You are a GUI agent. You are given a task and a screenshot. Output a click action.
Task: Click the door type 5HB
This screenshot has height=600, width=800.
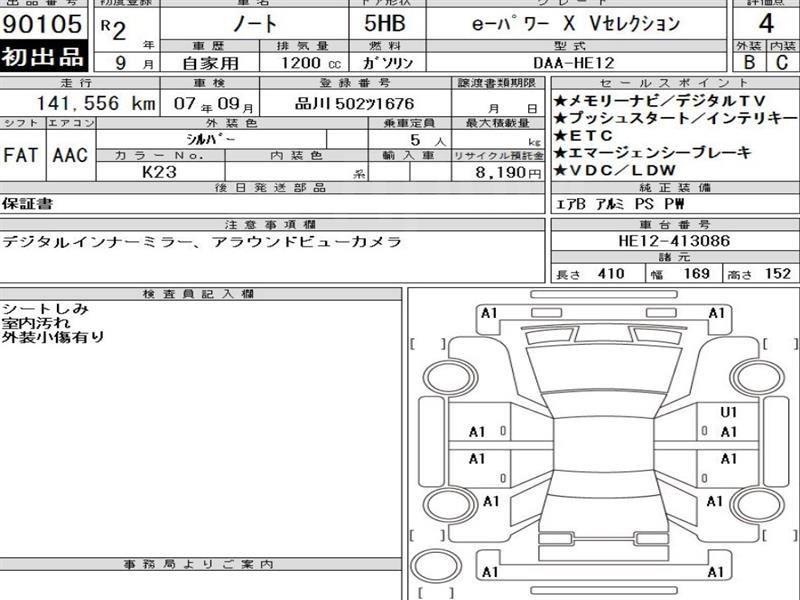coord(385,24)
